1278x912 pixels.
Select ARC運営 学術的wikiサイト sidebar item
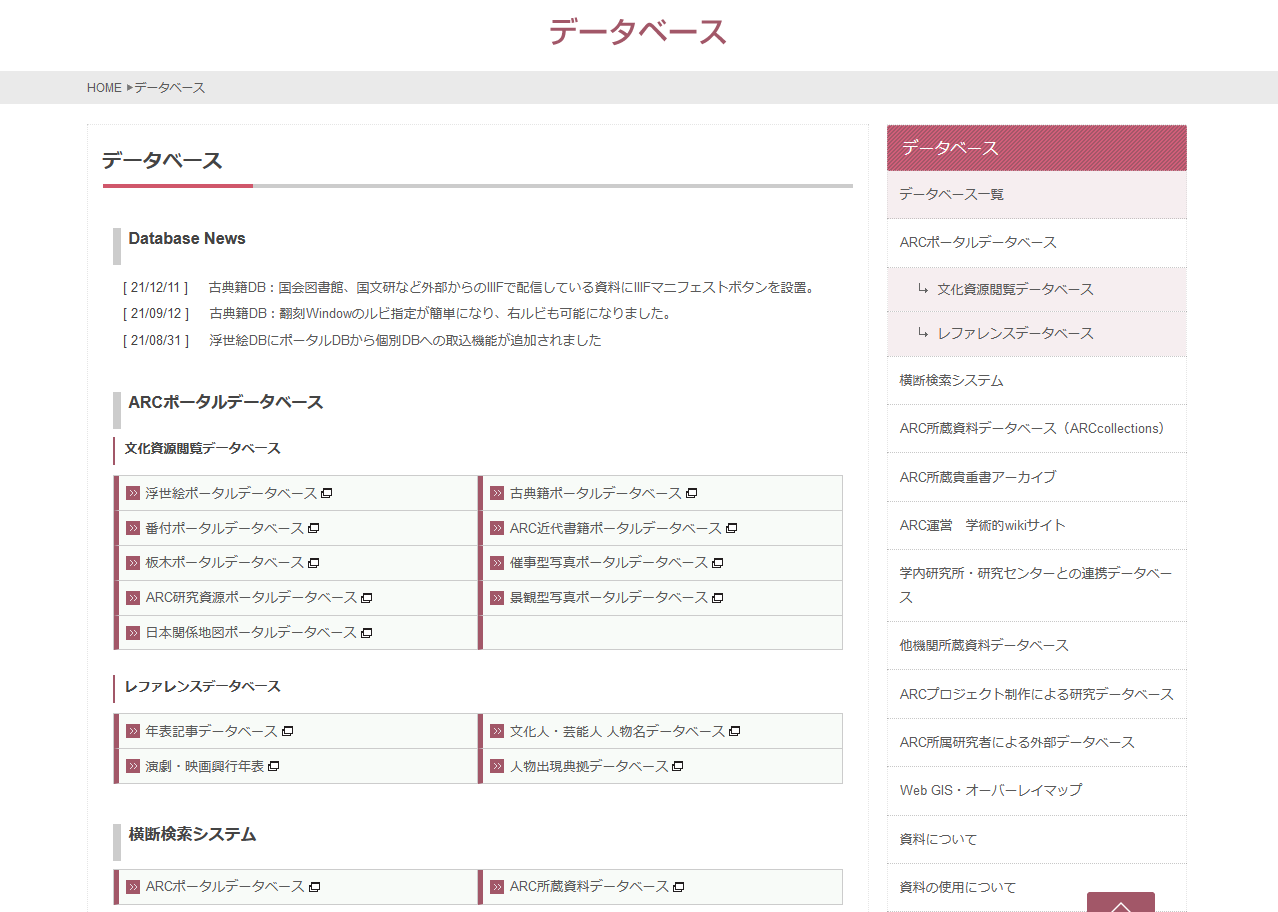pyautogui.click(x=1037, y=525)
